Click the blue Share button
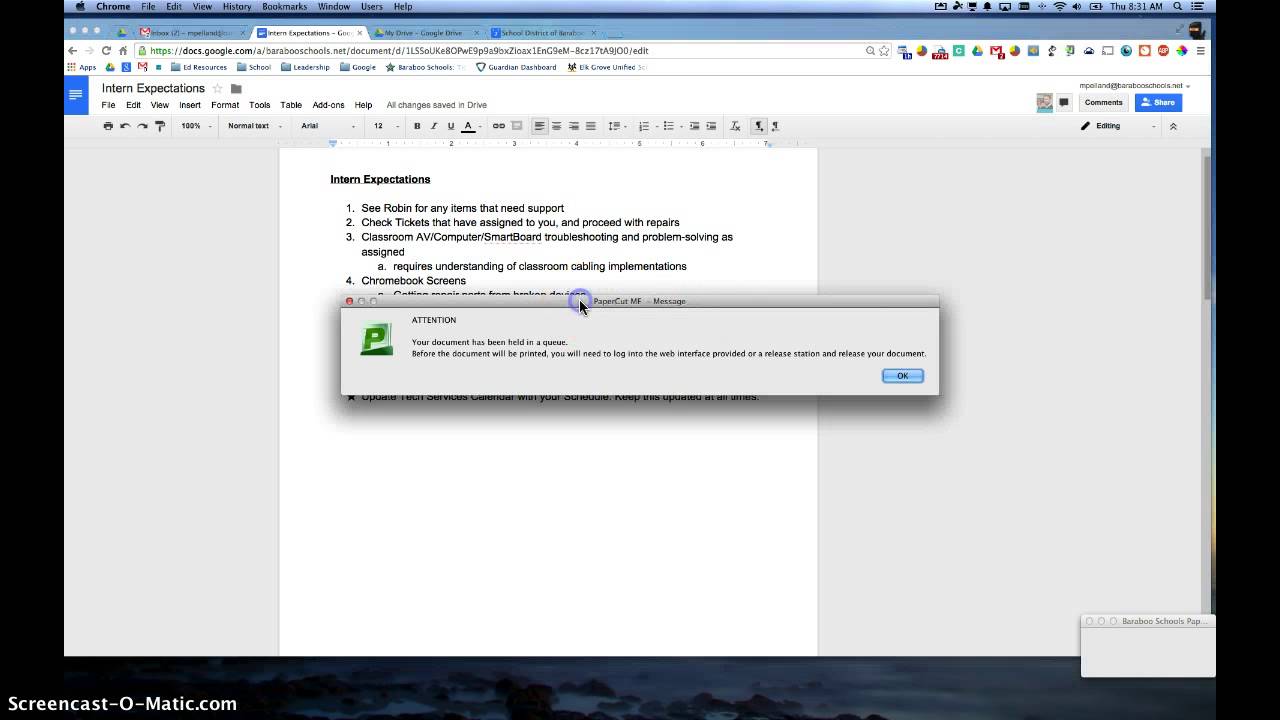Screen dimensions: 1280x720 pos(1158,102)
